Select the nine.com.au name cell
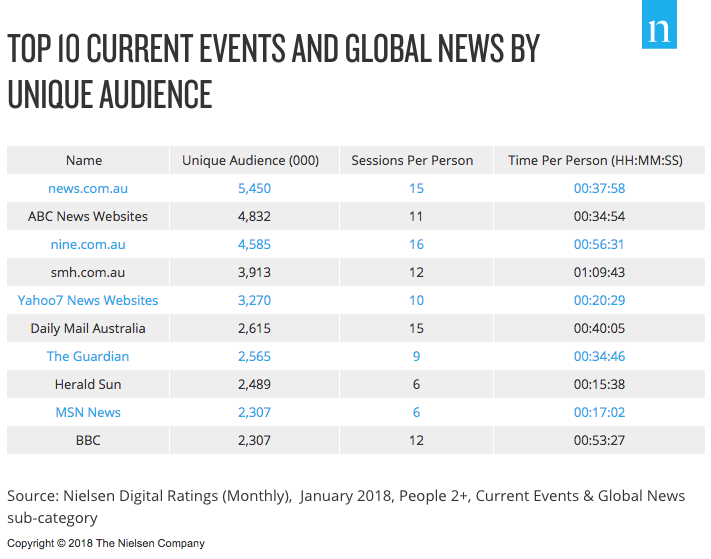 point(88,245)
